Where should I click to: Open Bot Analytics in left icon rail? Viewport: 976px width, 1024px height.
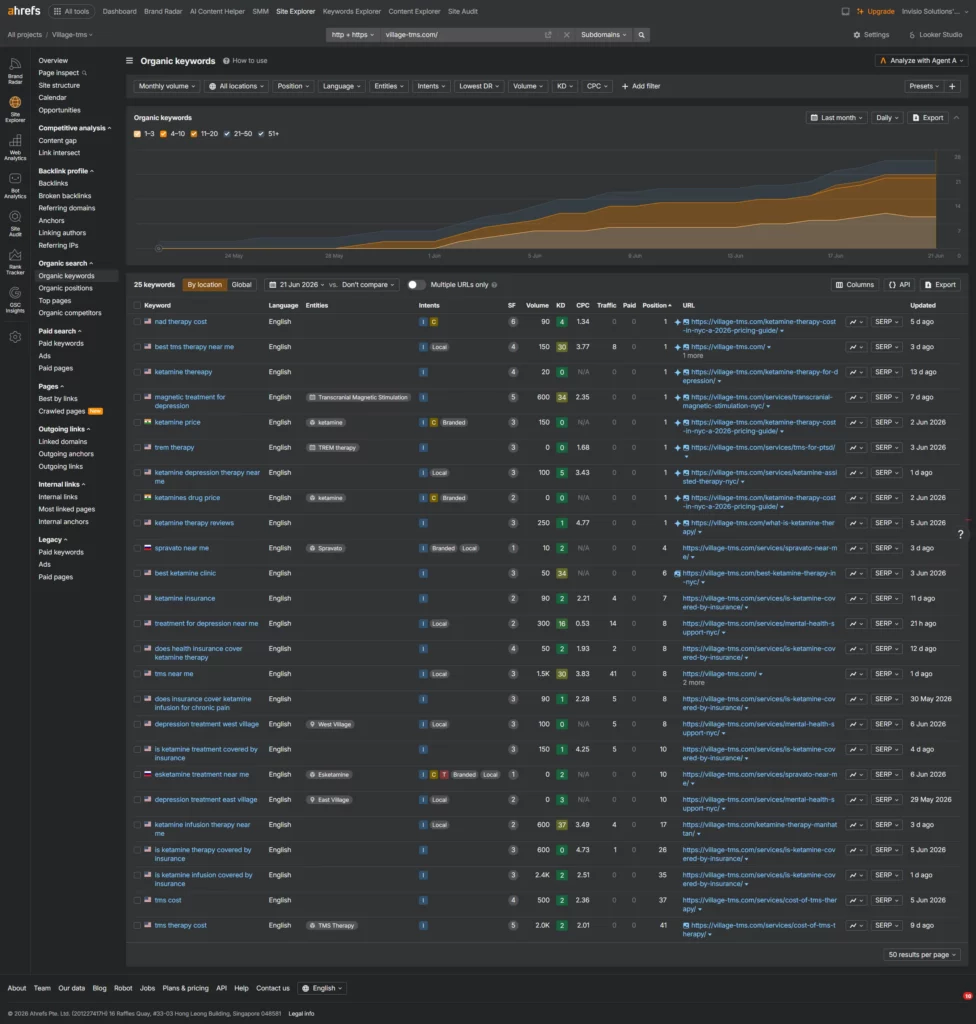tap(15, 185)
